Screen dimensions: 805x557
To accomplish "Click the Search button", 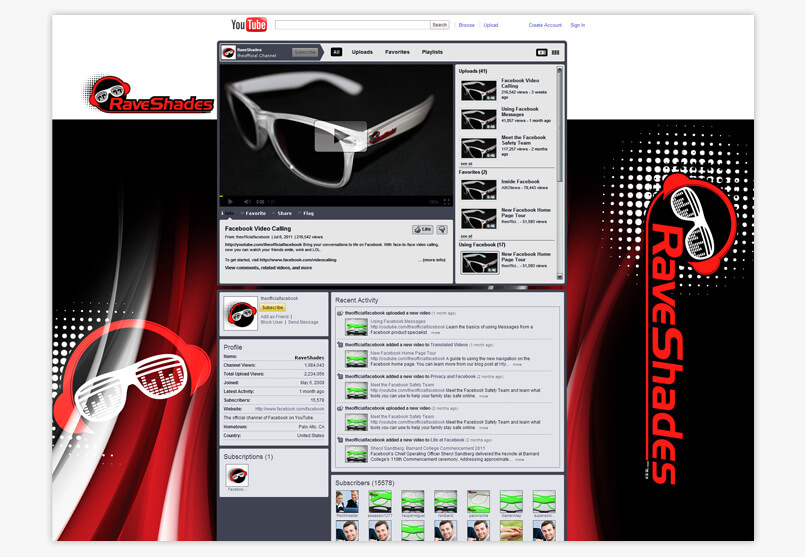I will (439, 25).
